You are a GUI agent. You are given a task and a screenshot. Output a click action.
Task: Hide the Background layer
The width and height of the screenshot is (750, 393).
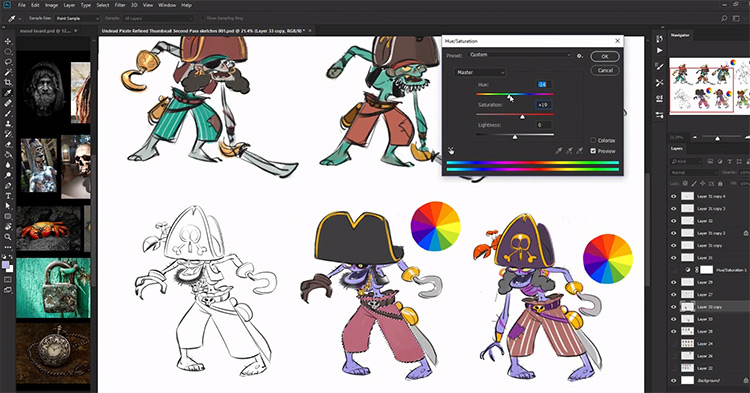tap(673, 381)
